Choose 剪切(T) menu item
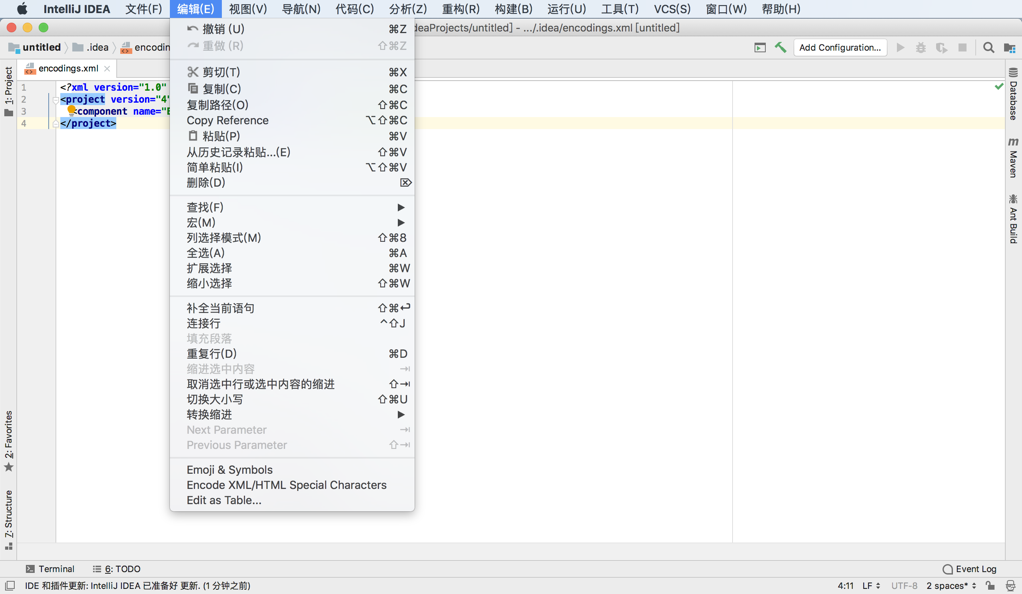The width and height of the screenshot is (1022, 594). point(292,72)
